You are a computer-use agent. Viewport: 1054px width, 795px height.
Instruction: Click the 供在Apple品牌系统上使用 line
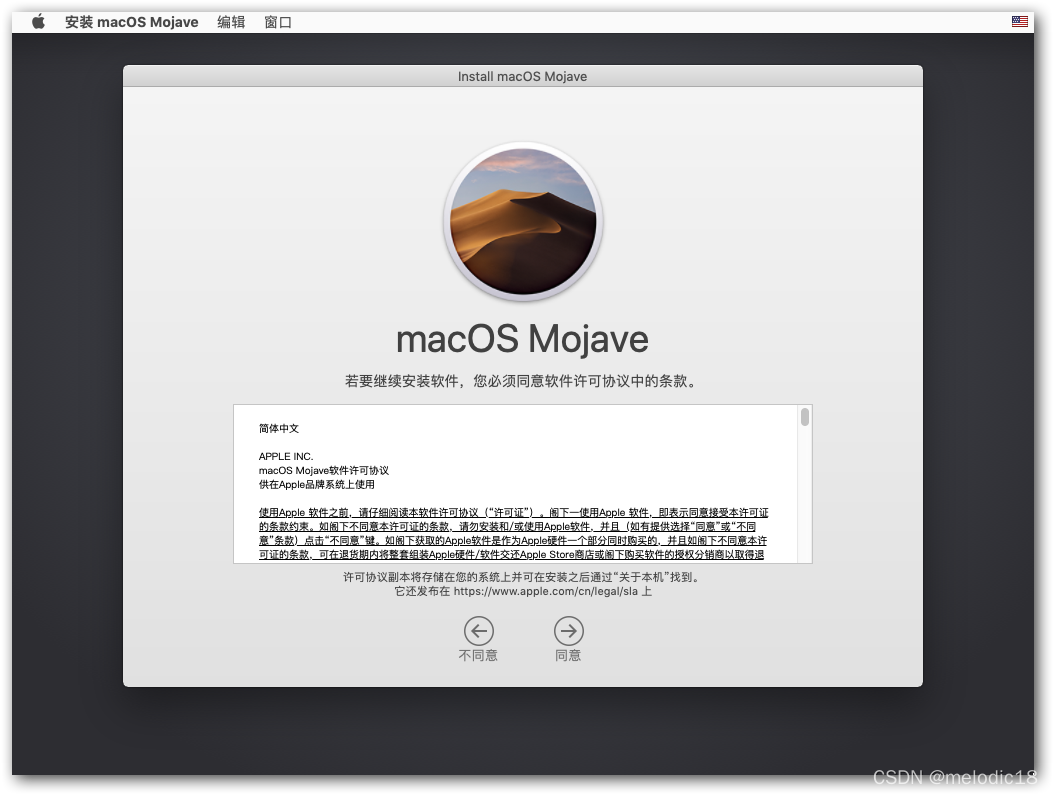[x=317, y=485]
